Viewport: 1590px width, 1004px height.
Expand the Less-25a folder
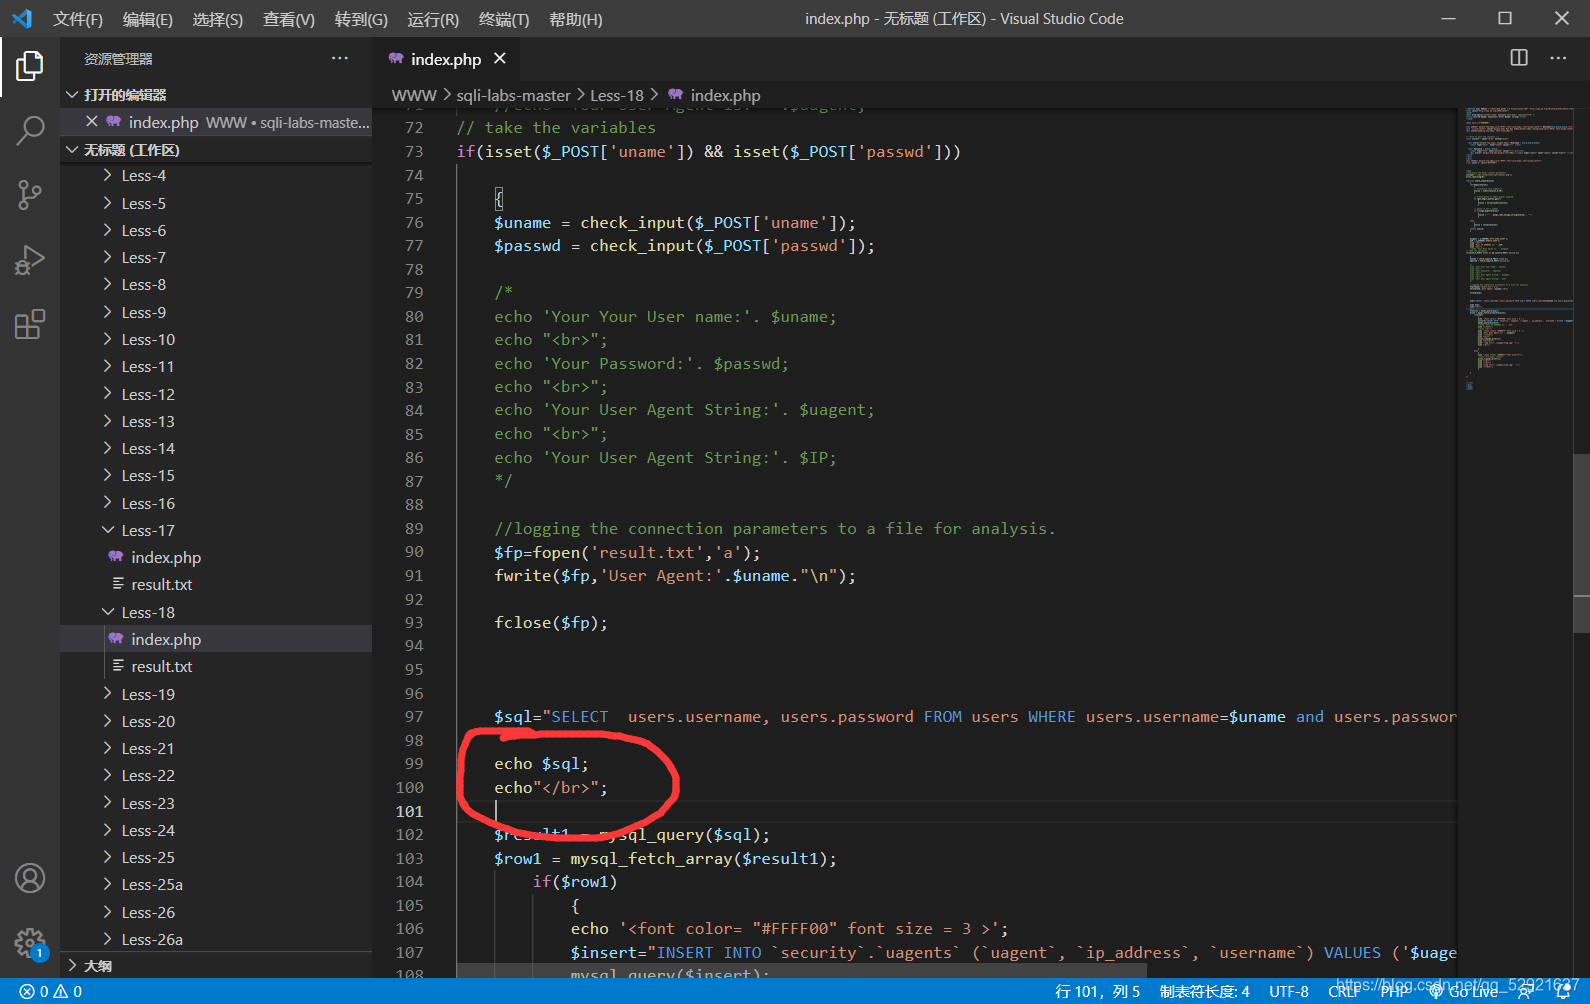216,885
